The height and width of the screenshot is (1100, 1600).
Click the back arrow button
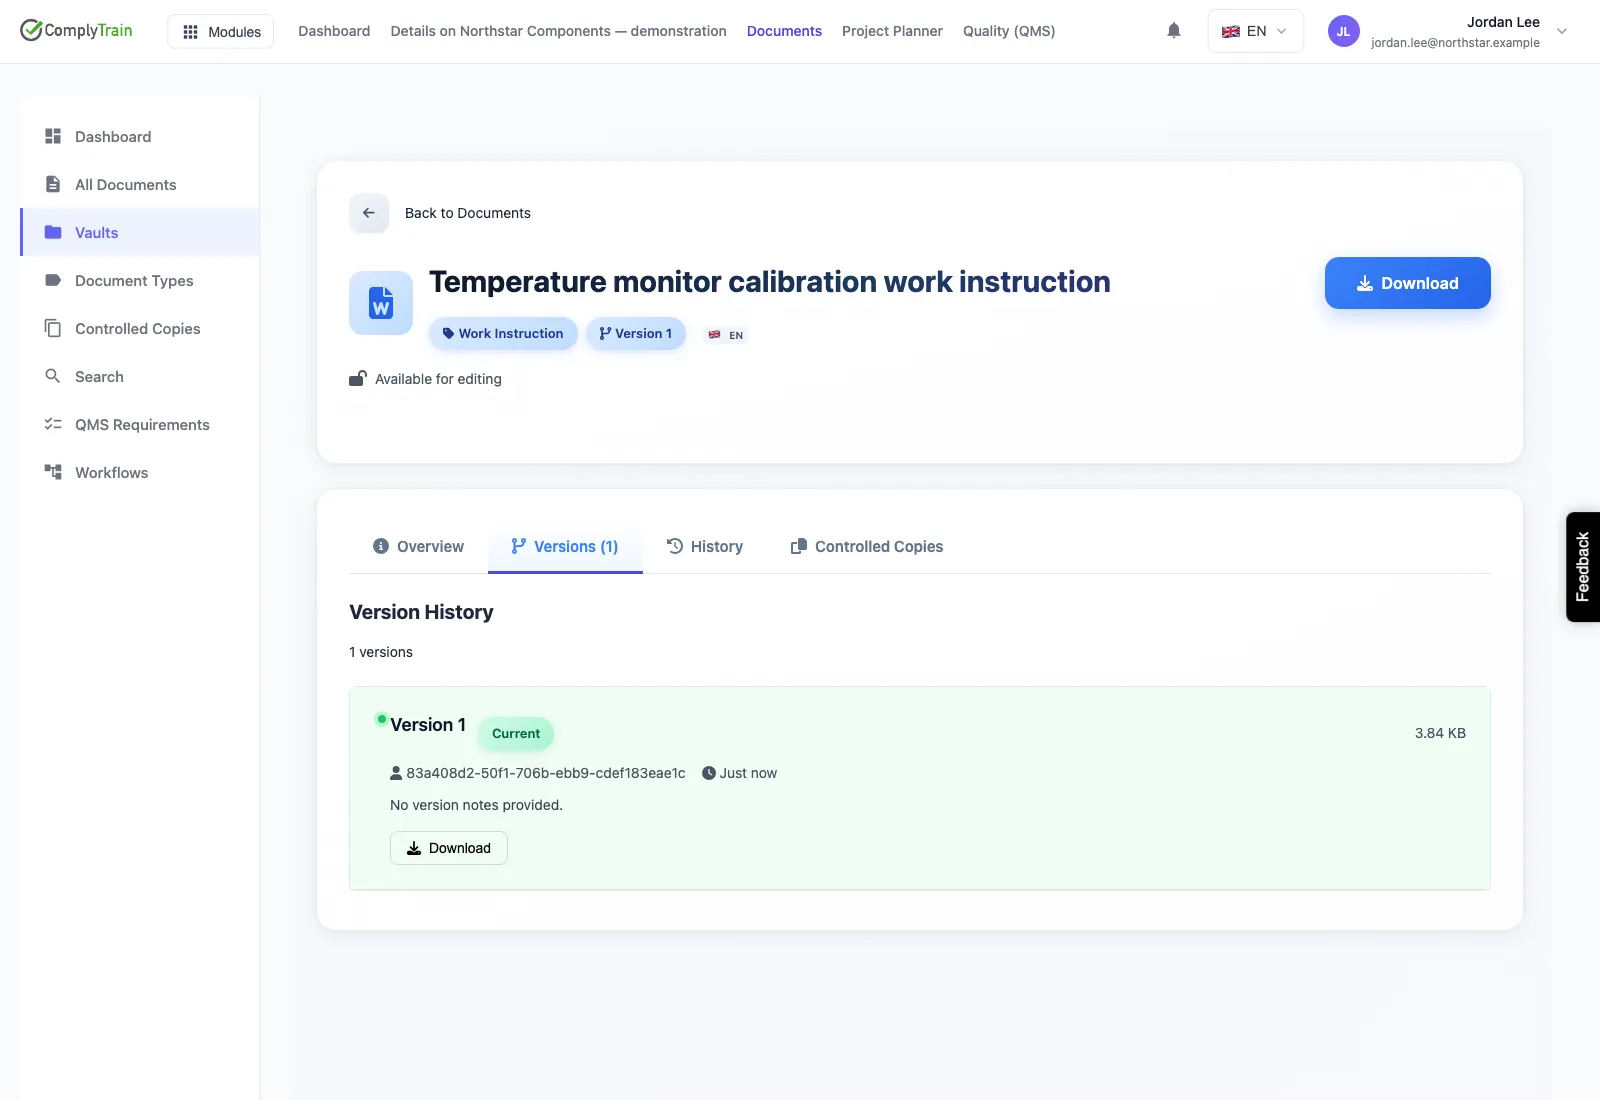point(369,213)
